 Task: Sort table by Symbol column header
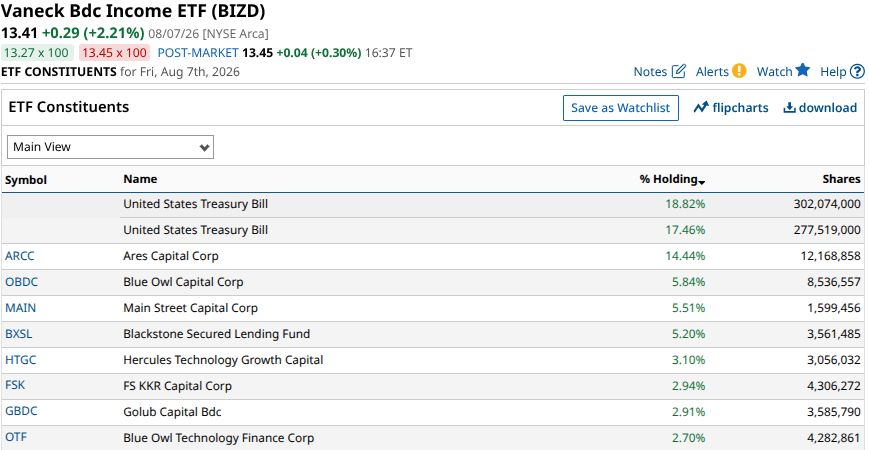pyautogui.click(x=26, y=180)
